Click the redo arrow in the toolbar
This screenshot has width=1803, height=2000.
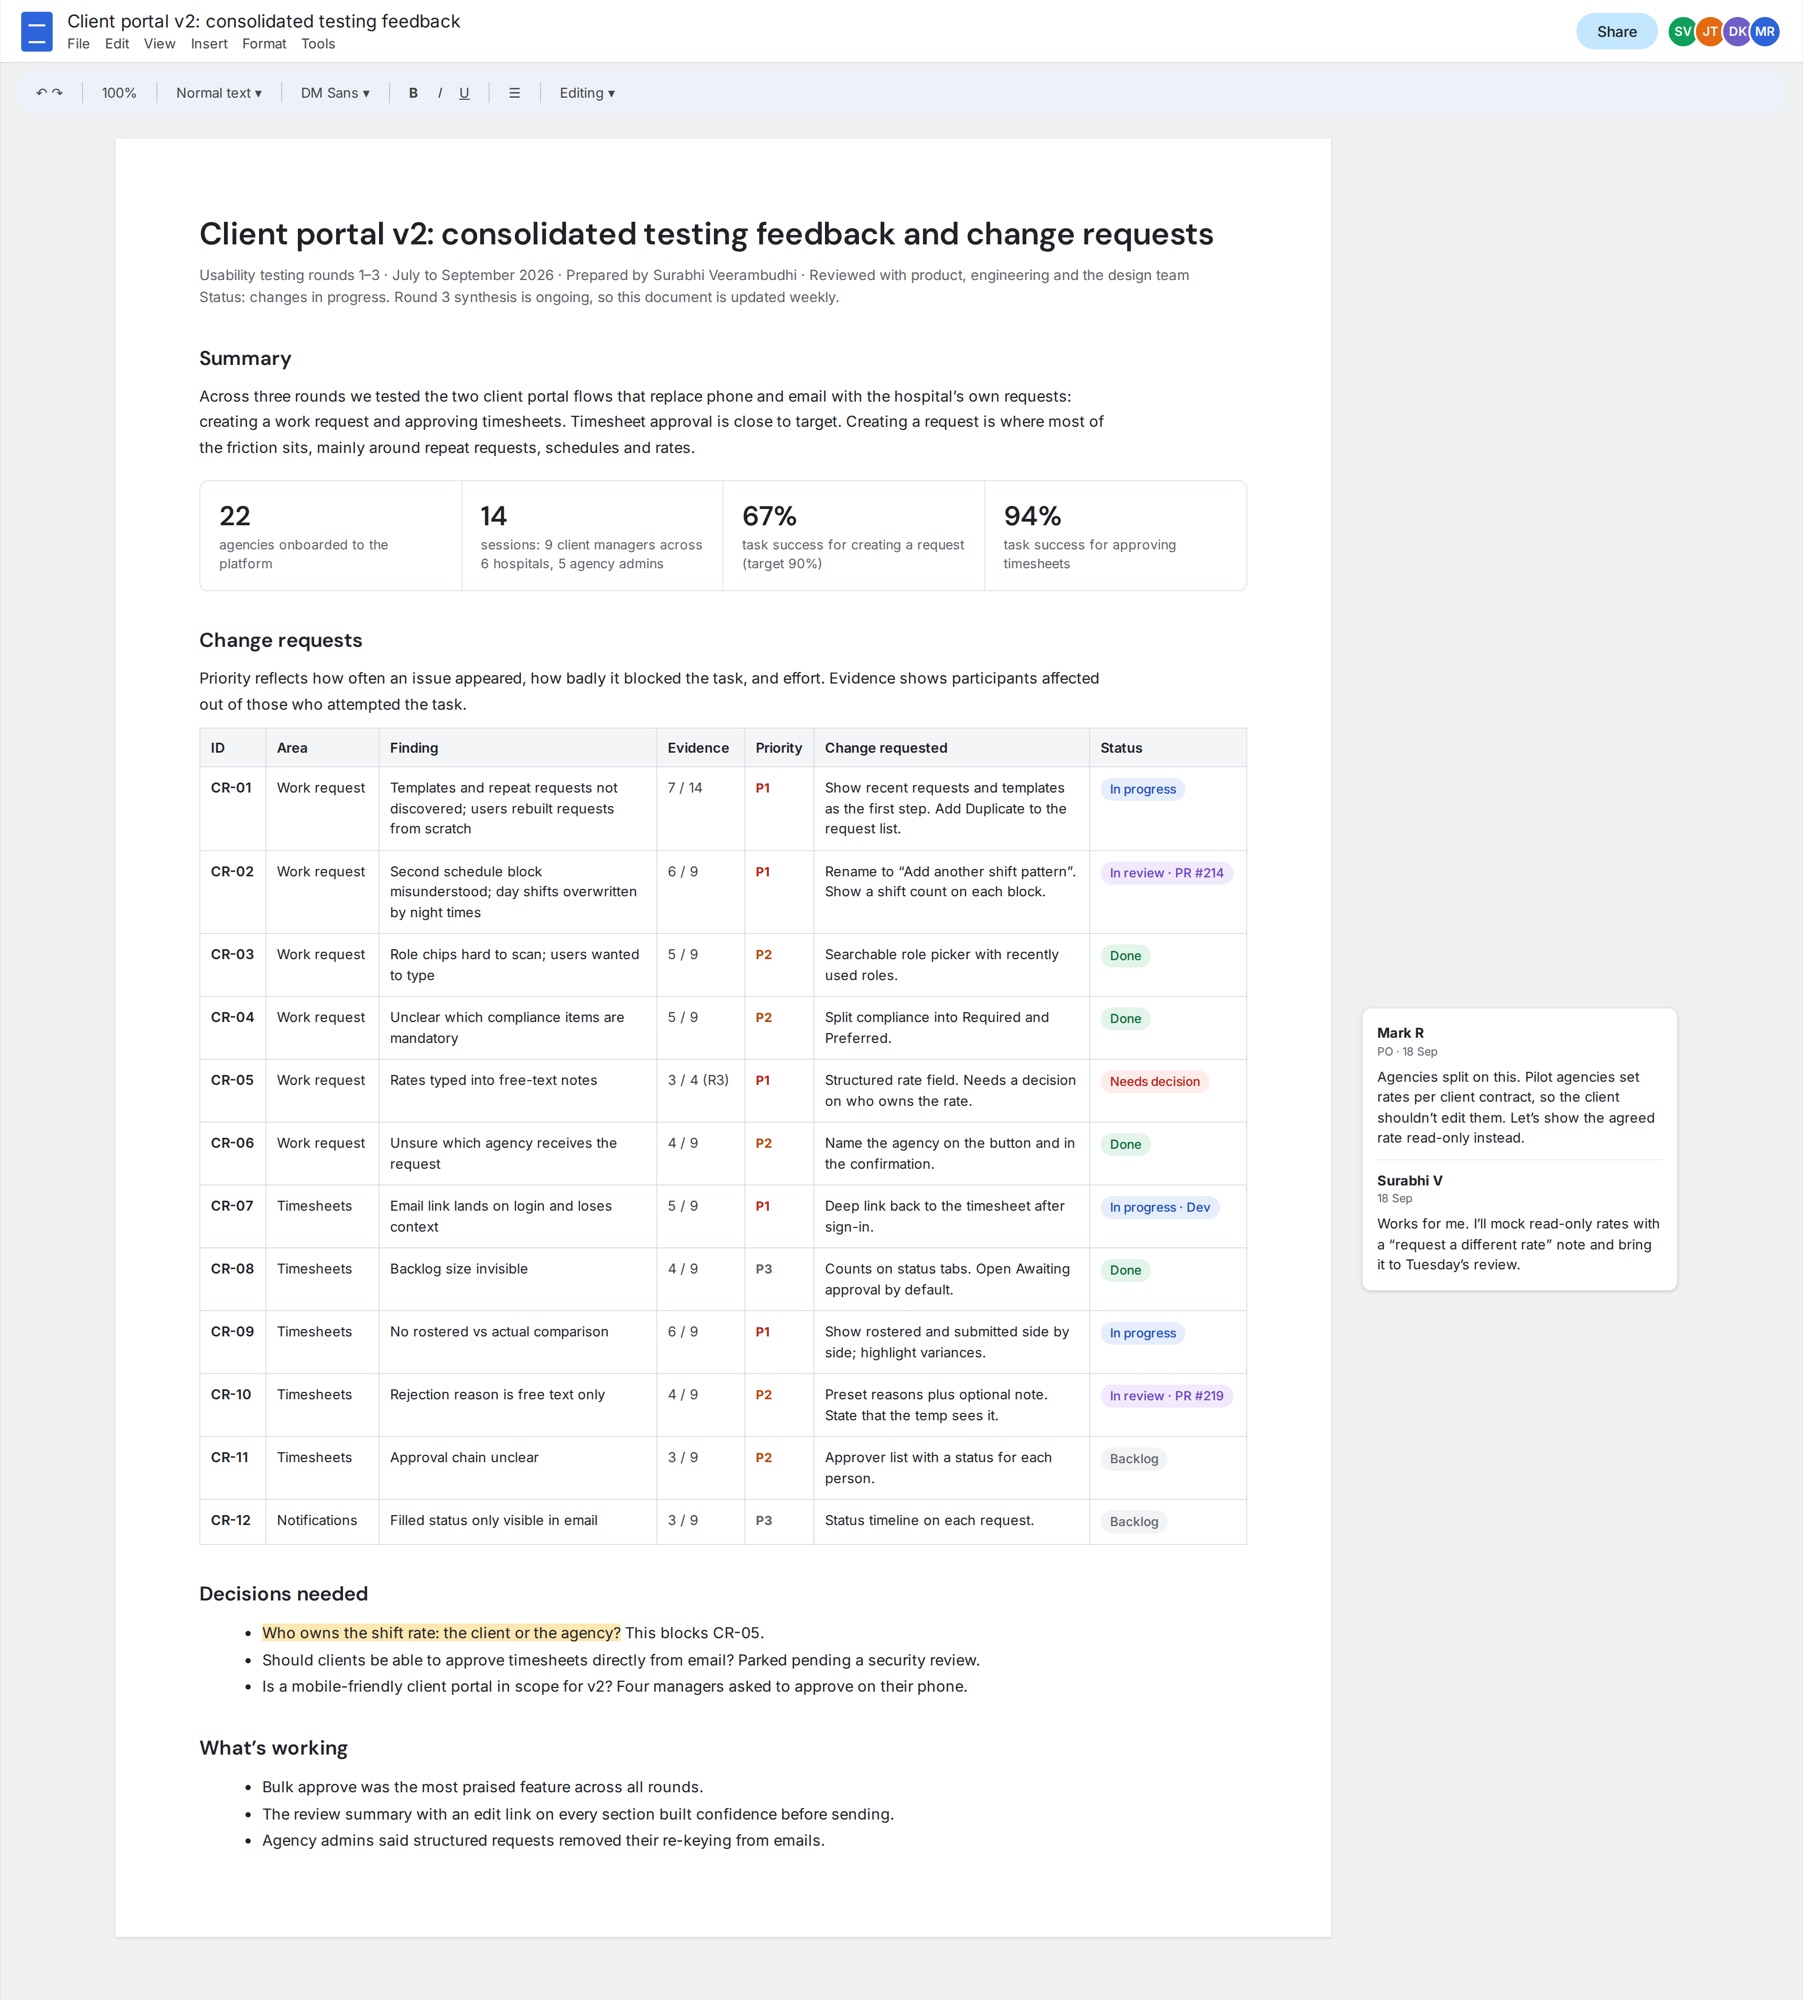[x=57, y=93]
